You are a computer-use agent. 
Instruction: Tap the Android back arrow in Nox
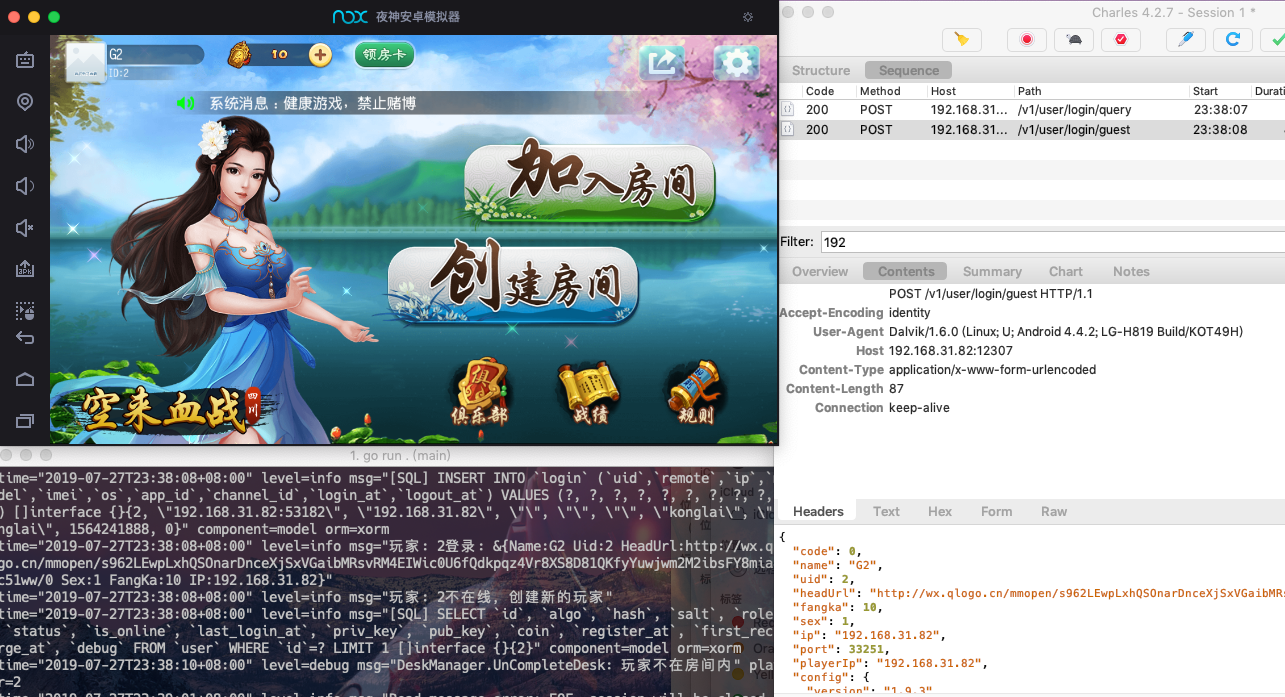click(25, 338)
